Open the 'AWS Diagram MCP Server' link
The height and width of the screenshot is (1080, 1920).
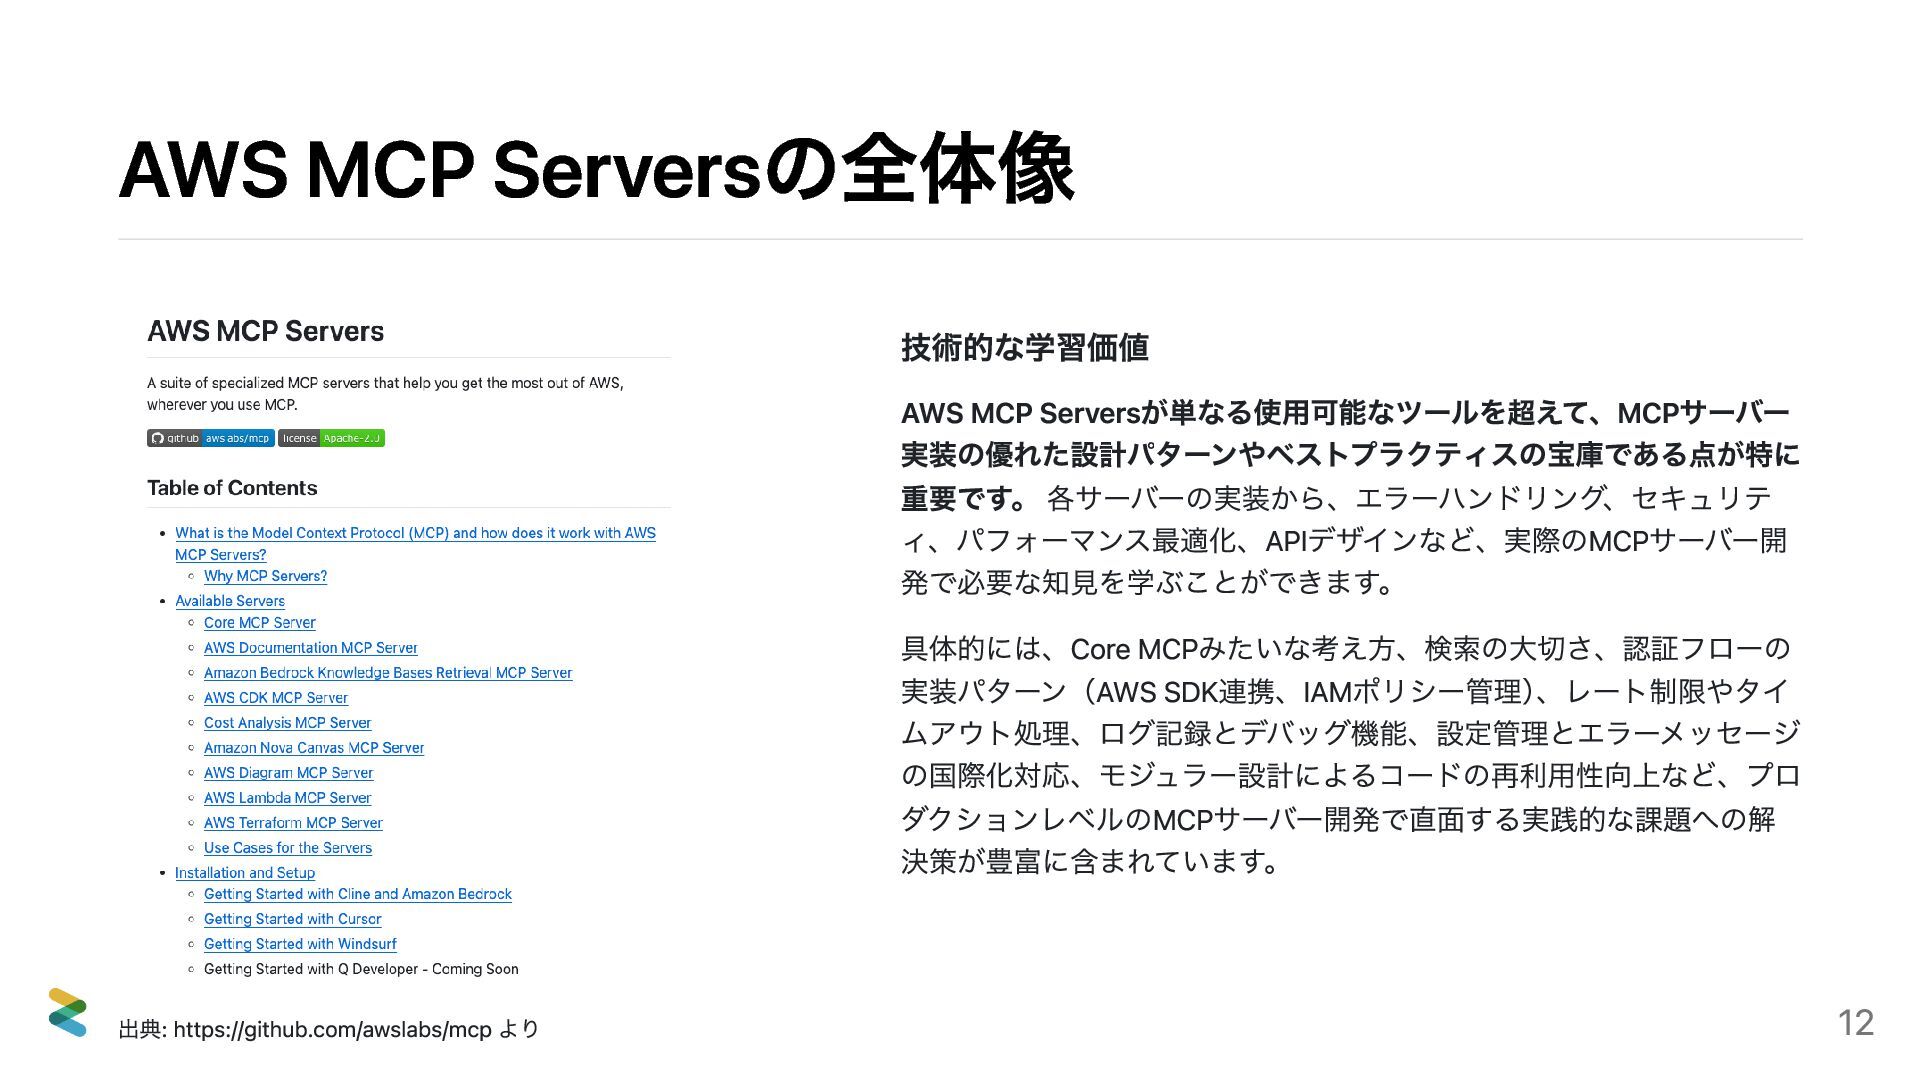pyautogui.click(x=288, y=773)
